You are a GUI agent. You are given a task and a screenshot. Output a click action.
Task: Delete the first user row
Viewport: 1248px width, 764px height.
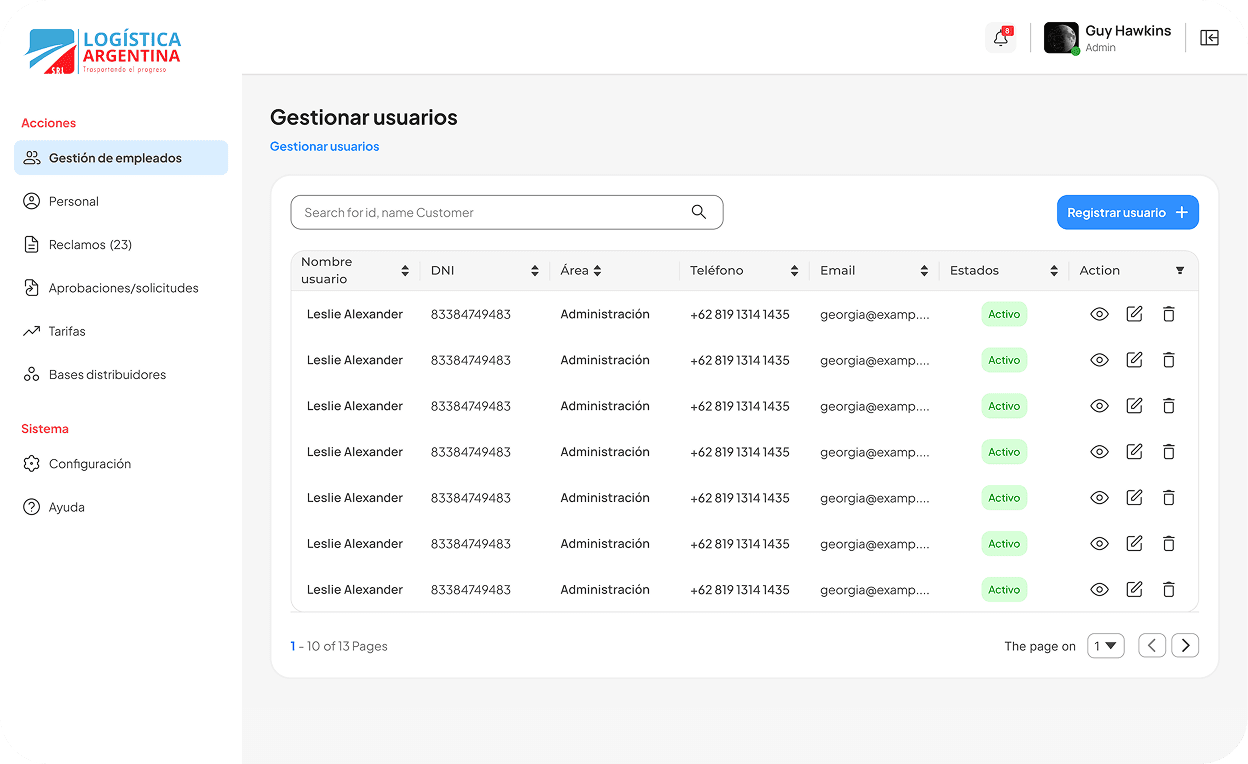1168,314
